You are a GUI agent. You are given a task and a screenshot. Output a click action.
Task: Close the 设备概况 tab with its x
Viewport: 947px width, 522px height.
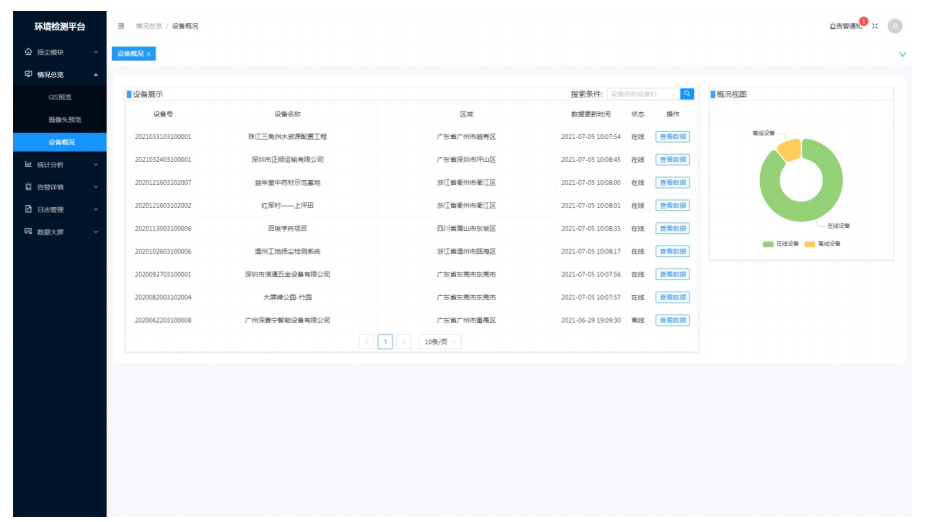pos(149,54)
